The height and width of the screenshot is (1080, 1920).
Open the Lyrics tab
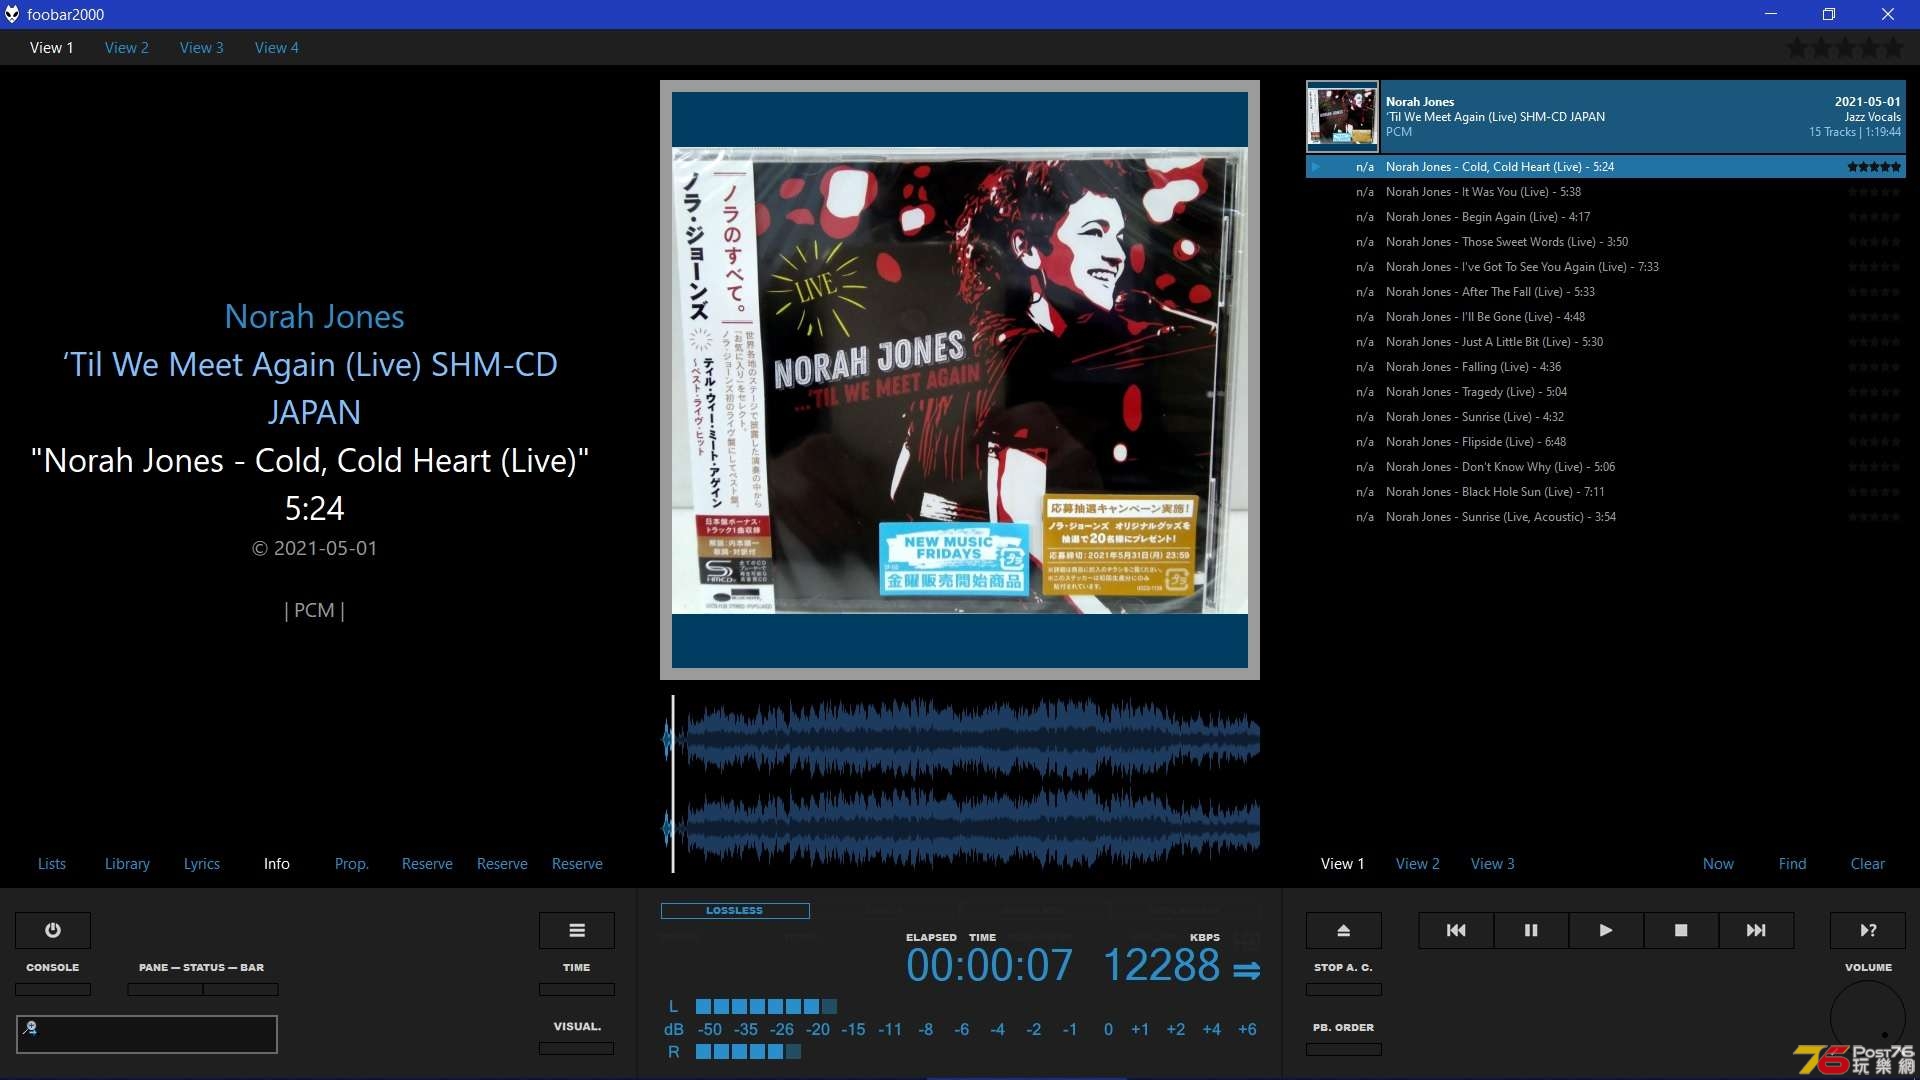pos(202,864)
